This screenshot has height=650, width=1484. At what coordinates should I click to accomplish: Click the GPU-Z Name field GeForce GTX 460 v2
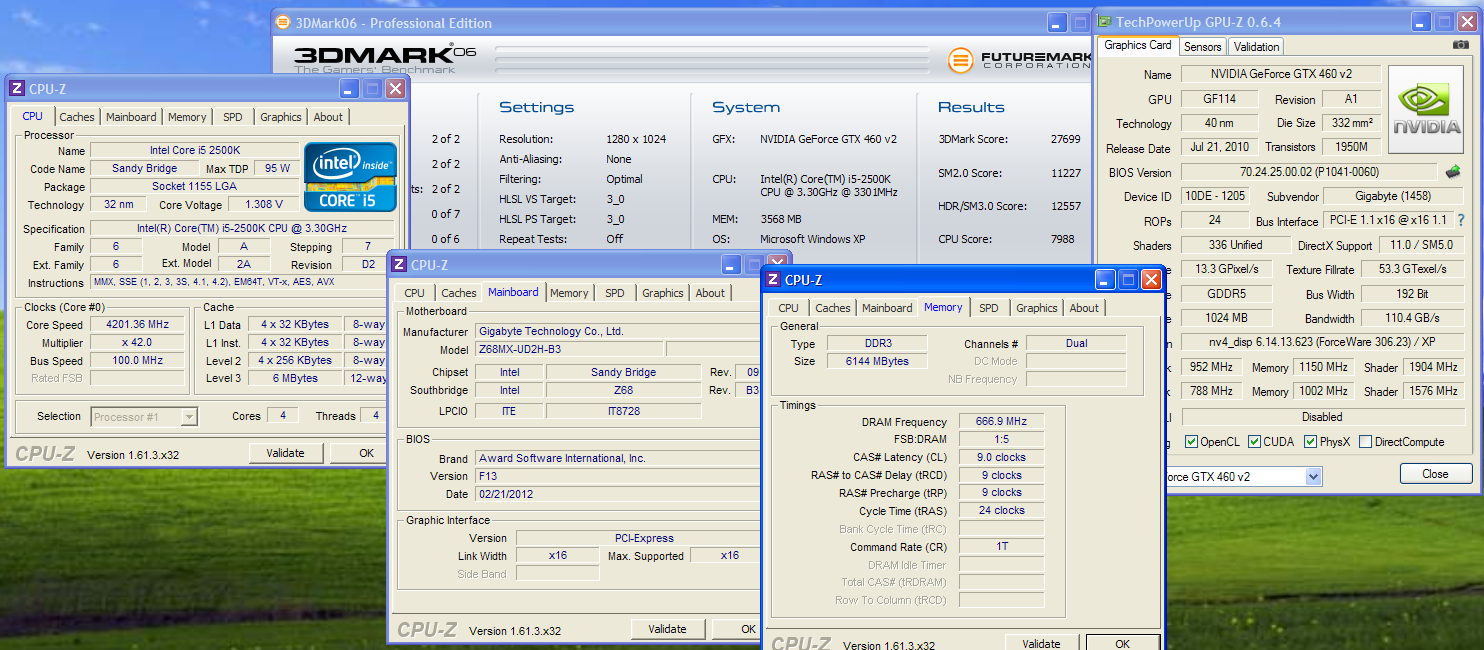point(1281,75)
